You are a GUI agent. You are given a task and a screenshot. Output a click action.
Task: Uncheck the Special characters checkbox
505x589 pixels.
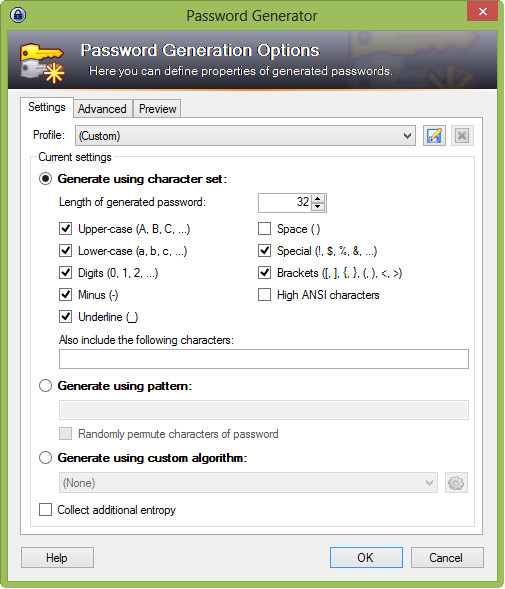coord(265,251)
